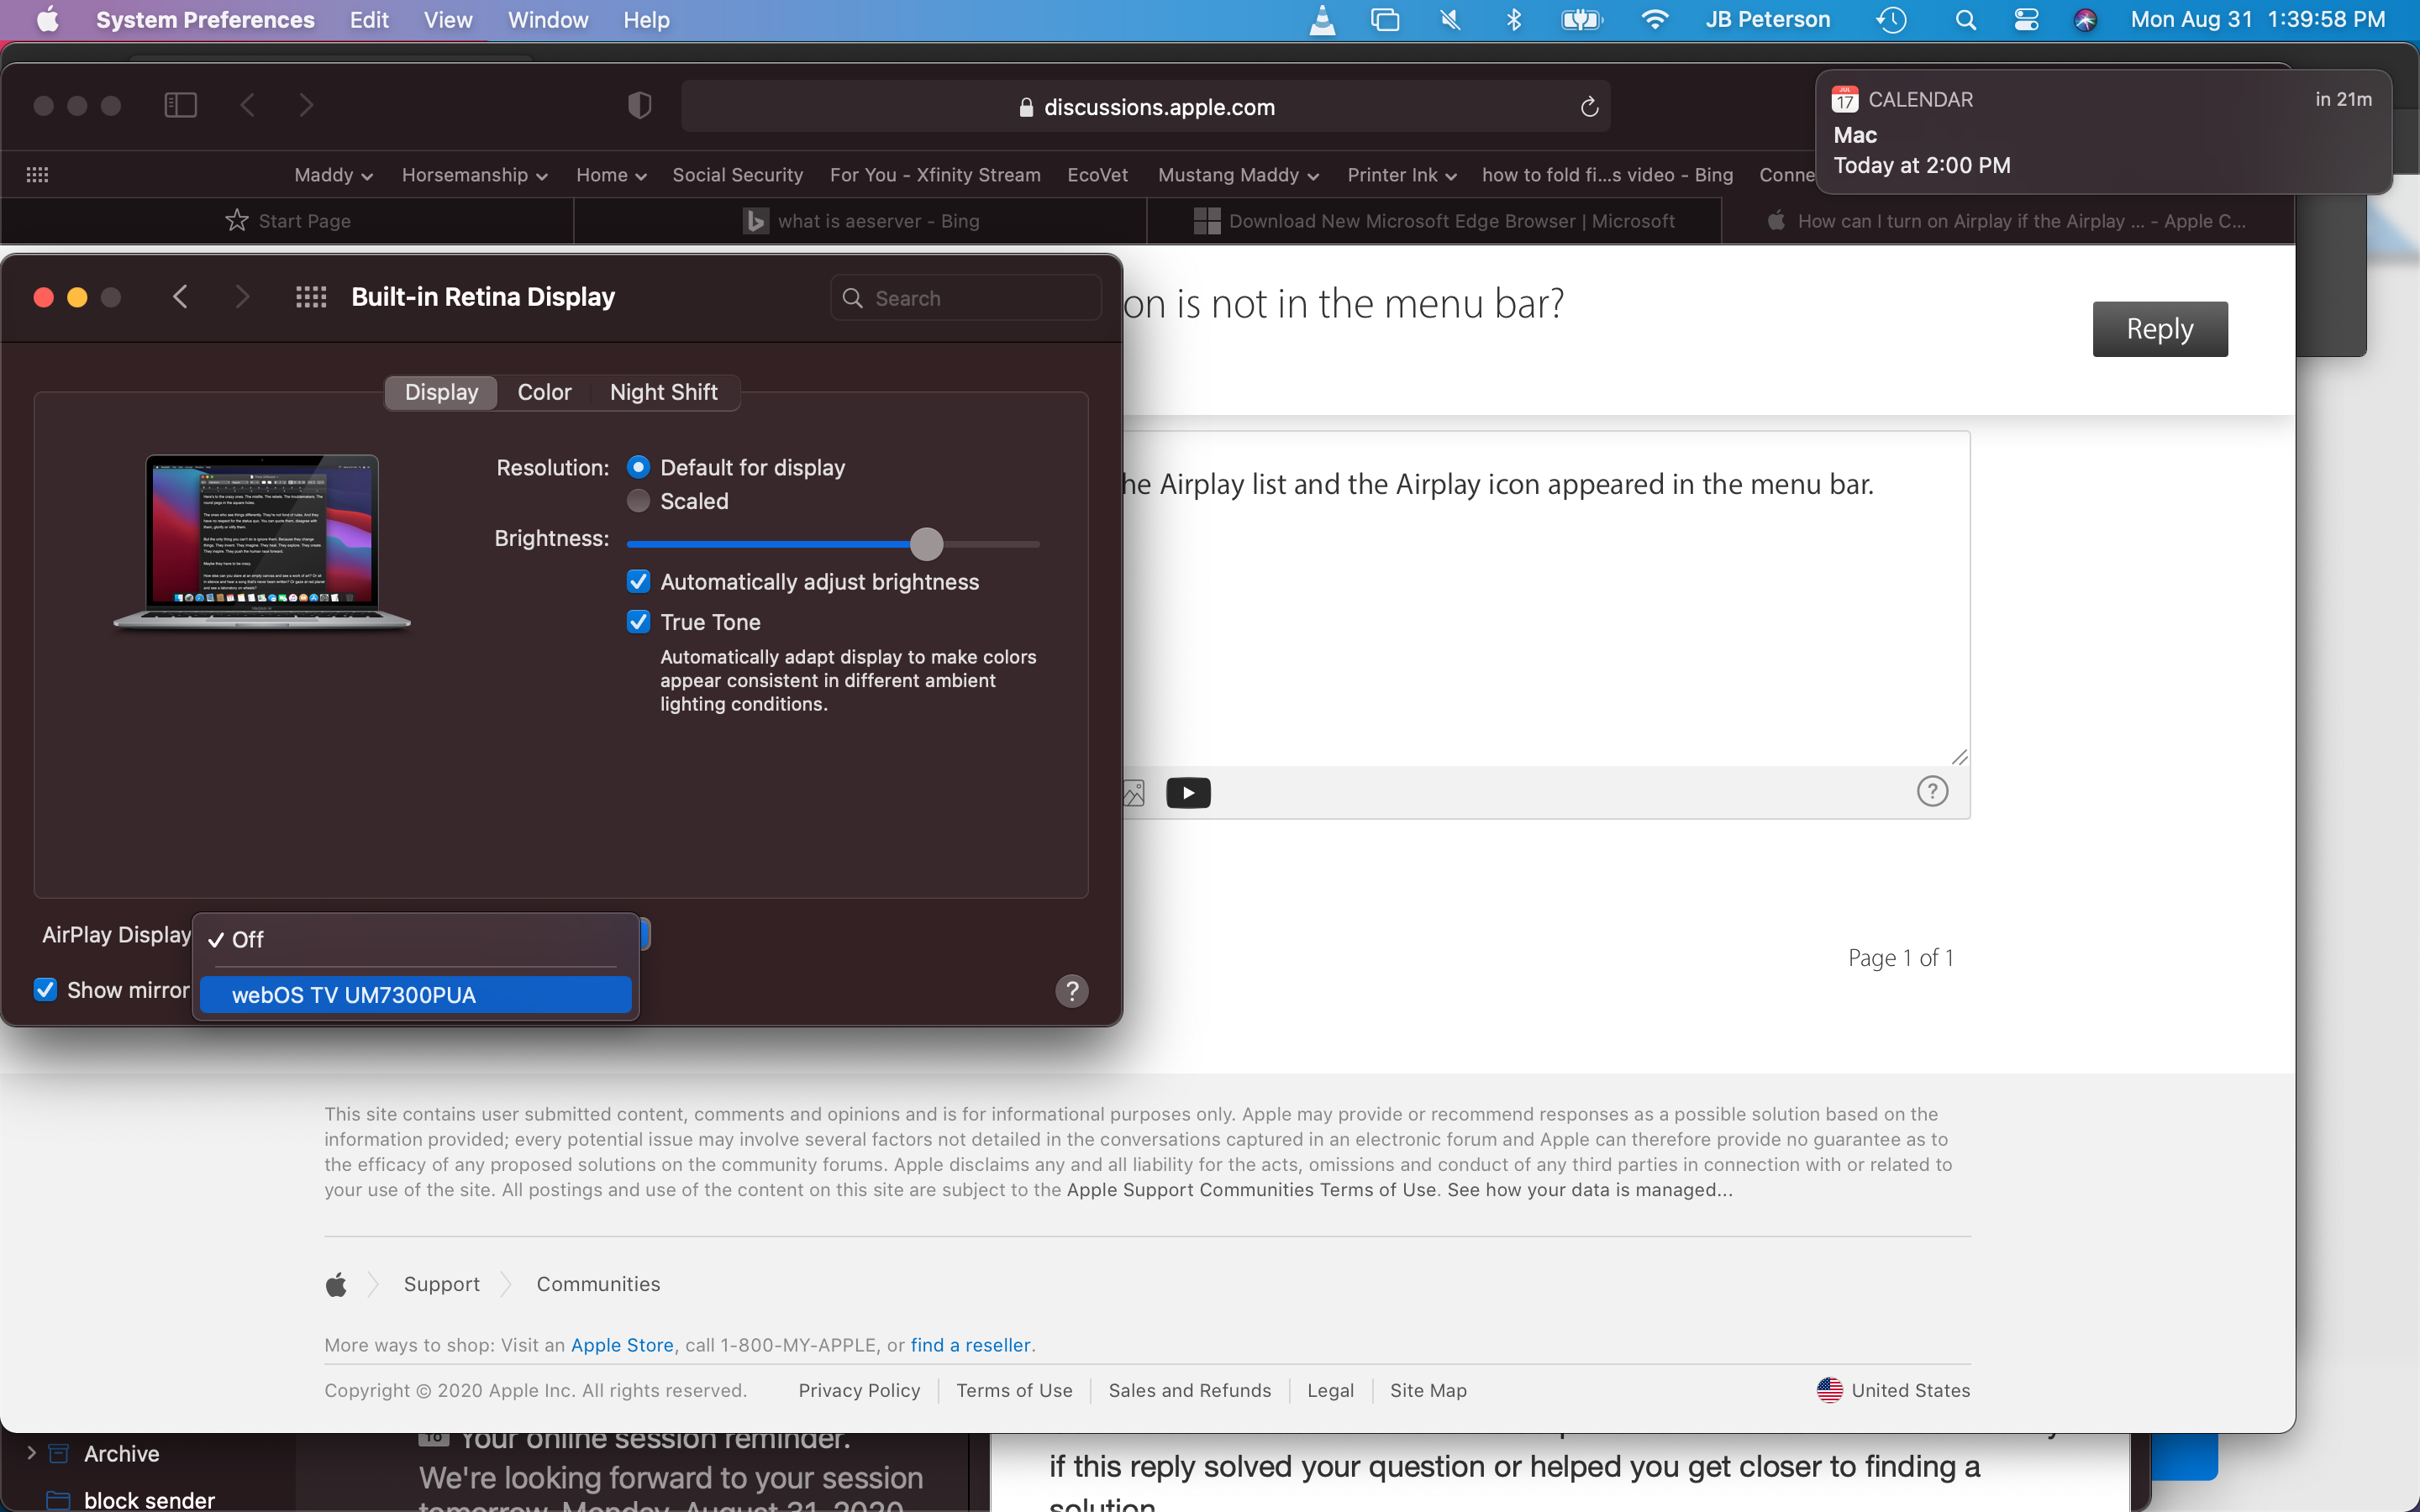Open the Printer Ink bookmarks dropdown

point(1401,175)
